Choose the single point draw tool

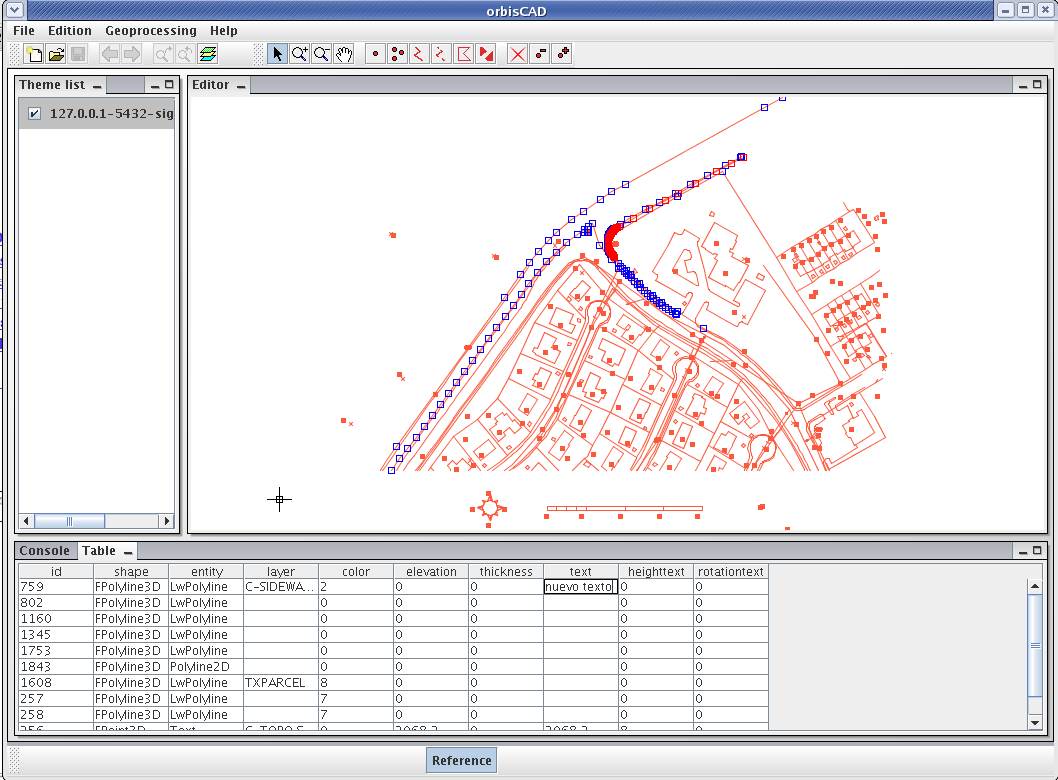click(x=375, y=54)
